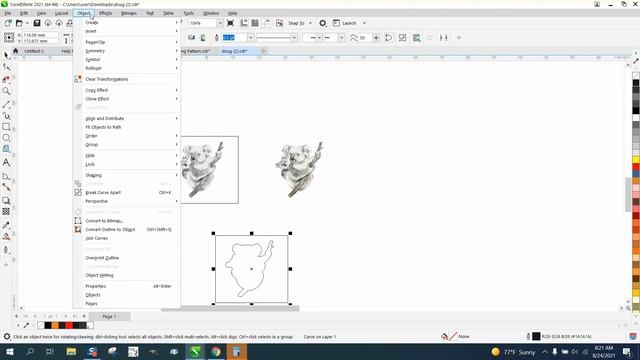Open the outline width dropdown
The width and height of the screenshot is (640, 360).
click(251, 38)
